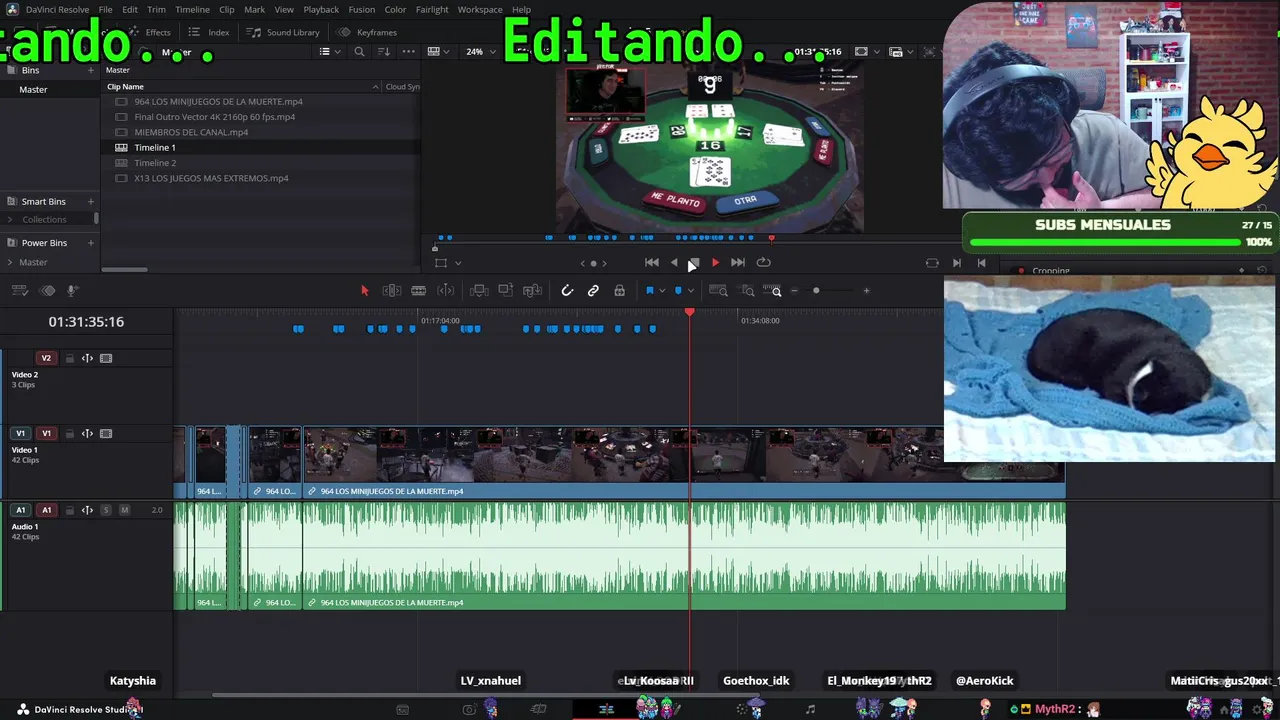Click the red viewer scrubber playhead marker
The image size is (1280, 720).
pyautogui.click(x=771, y=238)
